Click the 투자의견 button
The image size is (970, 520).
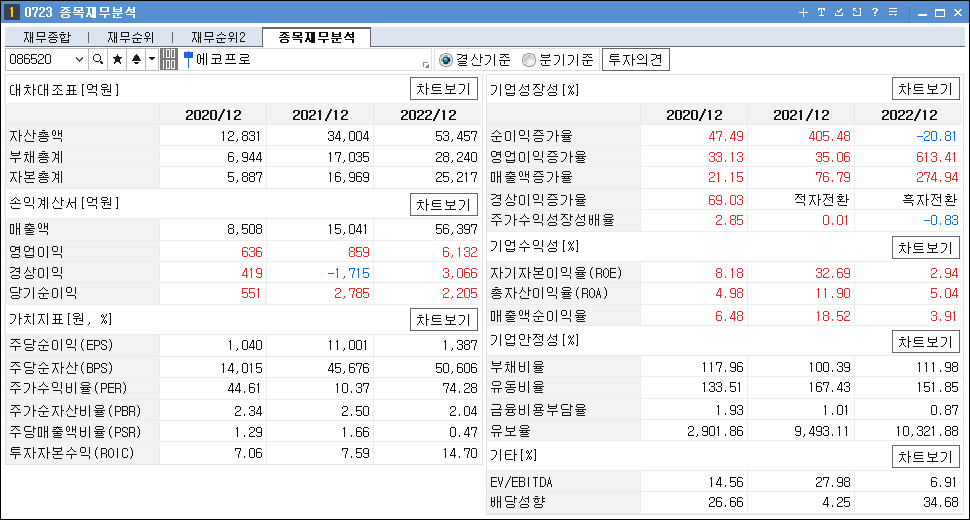point(635,59)
